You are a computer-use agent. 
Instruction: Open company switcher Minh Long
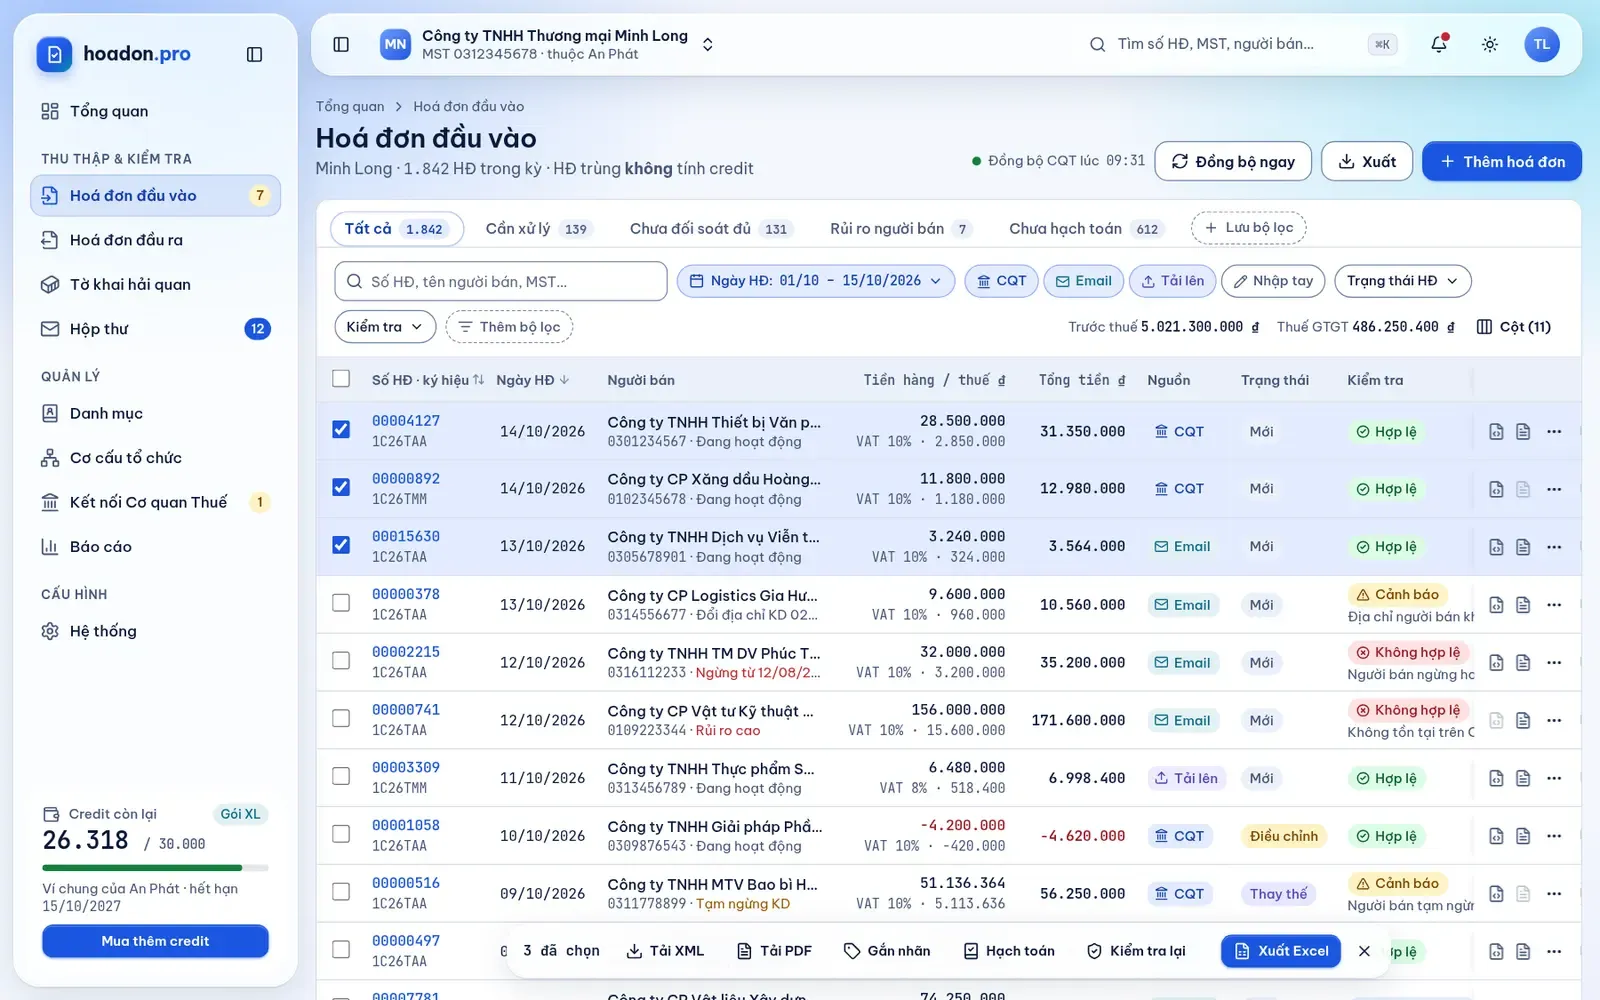coord(548,44)
